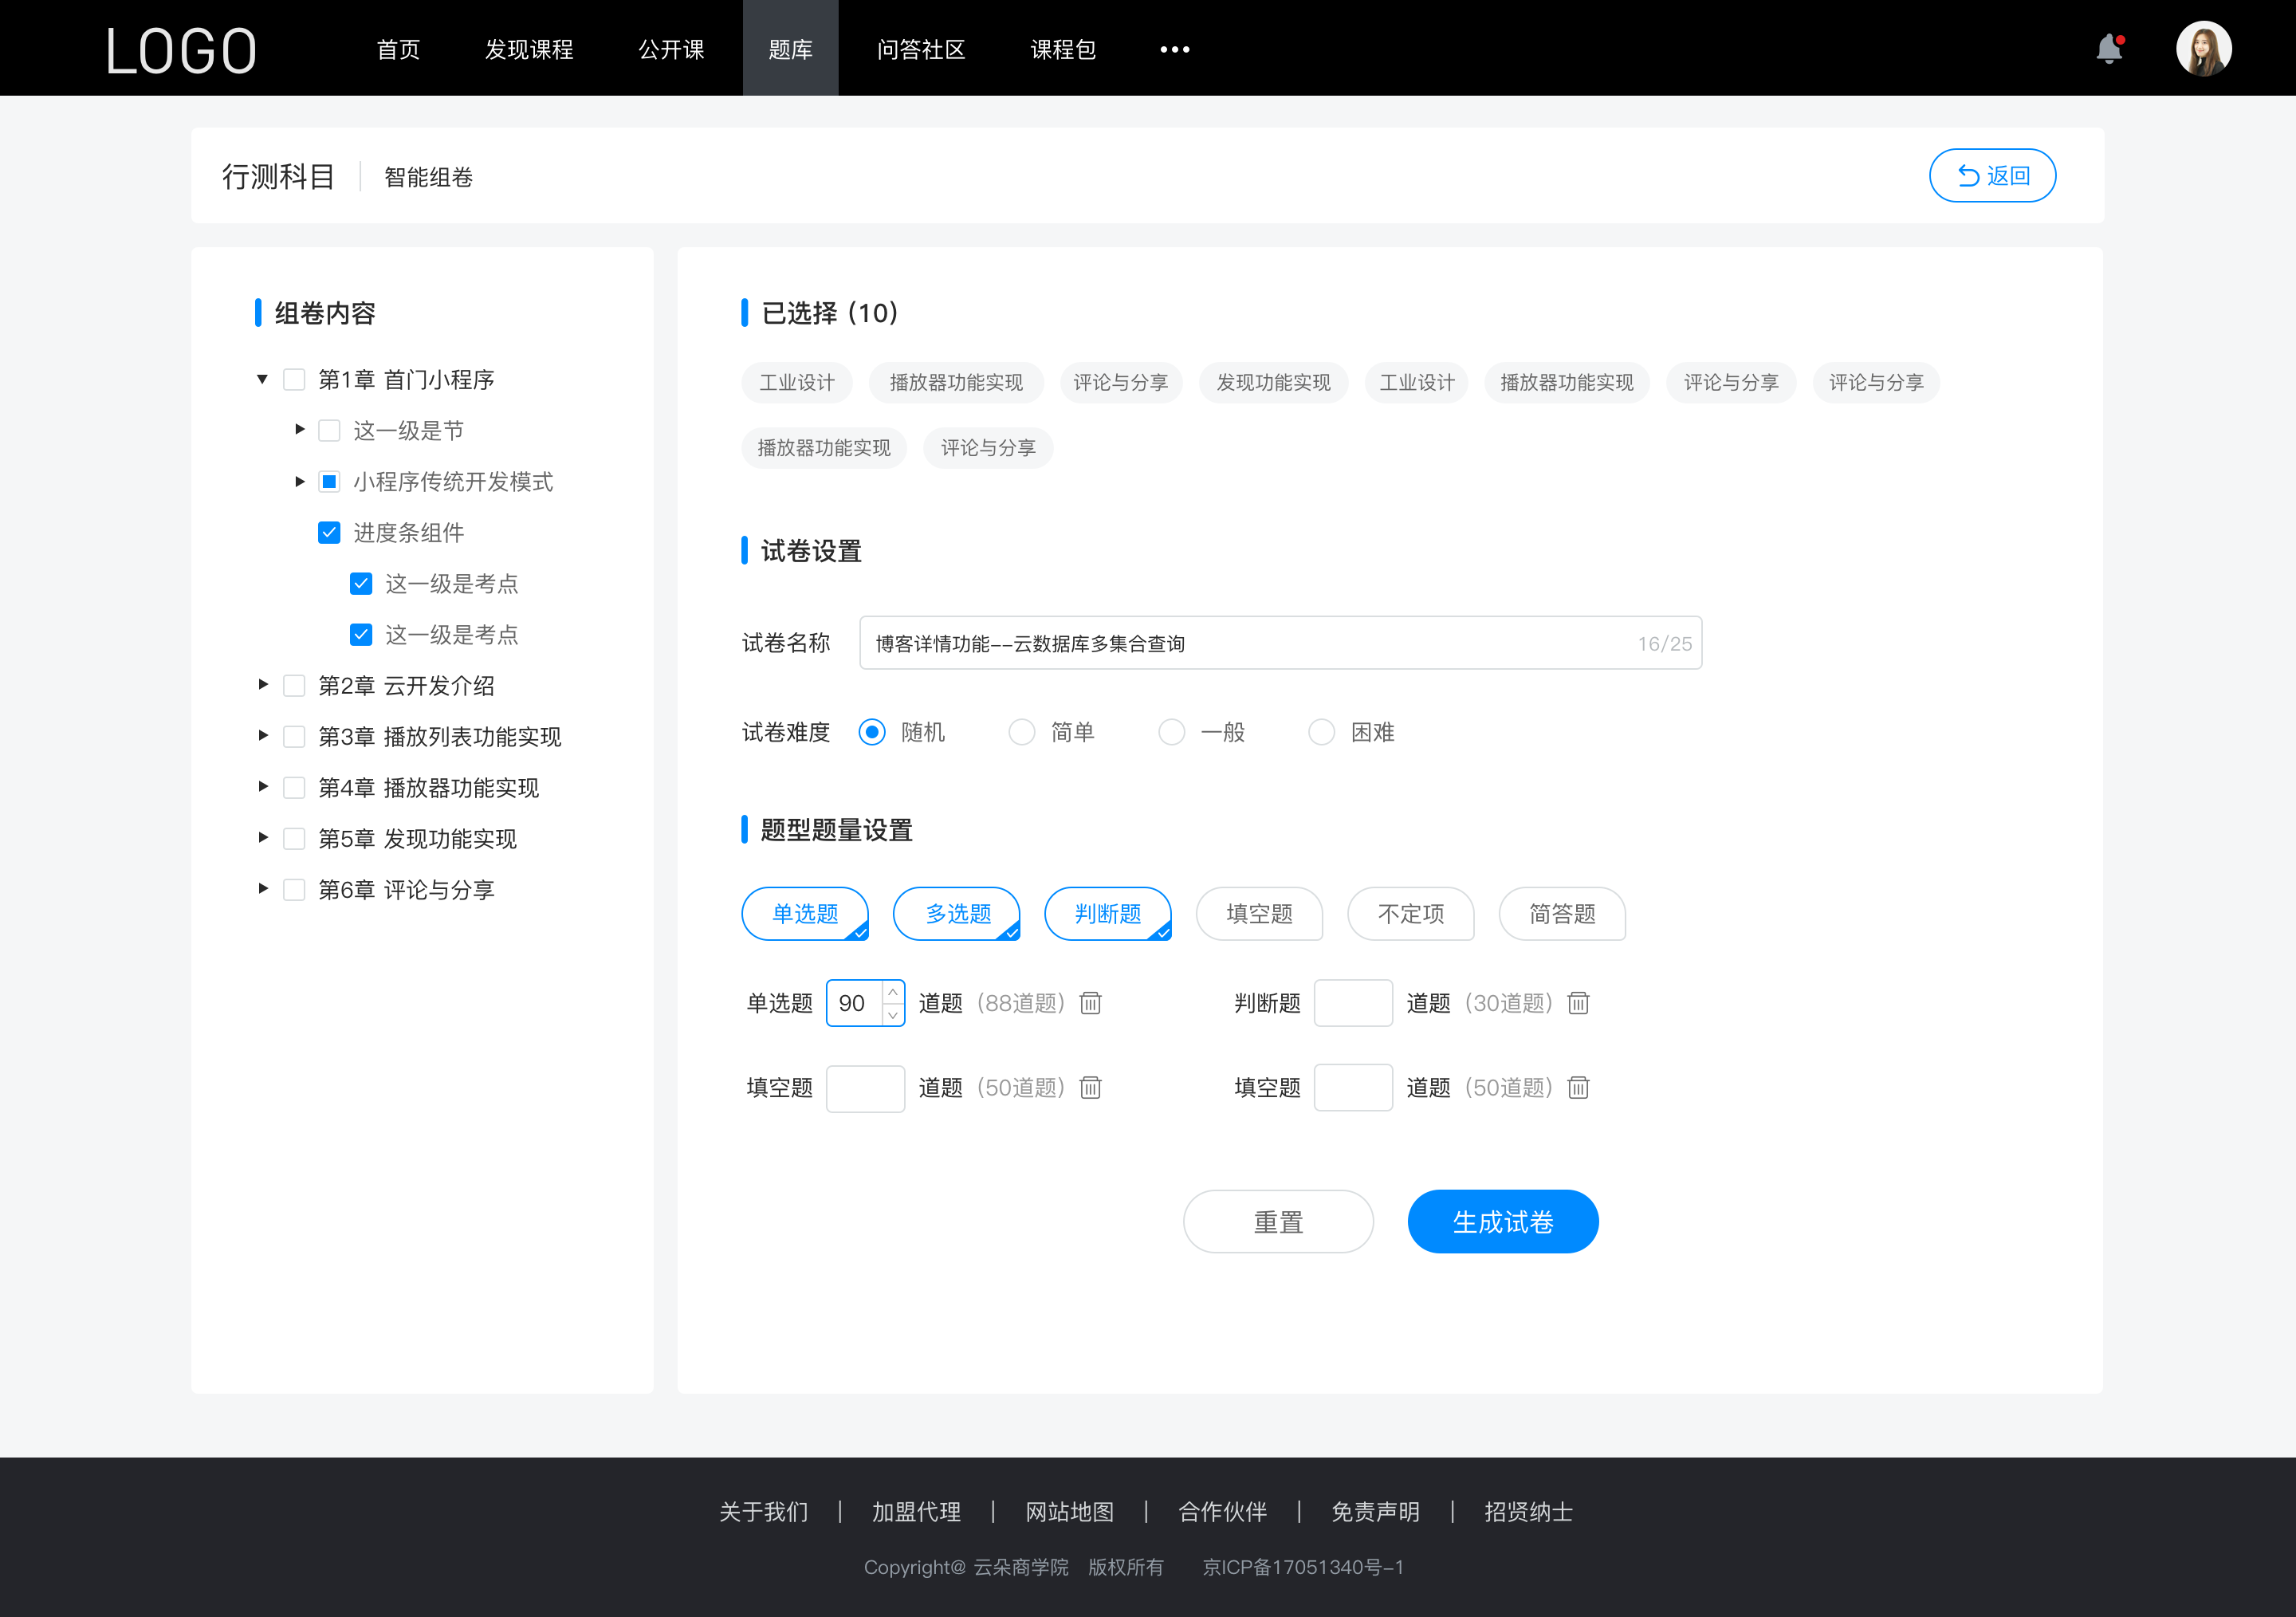
Task: Click the 判断题 题型 toggle button
Action: [x=1111, y=911]
